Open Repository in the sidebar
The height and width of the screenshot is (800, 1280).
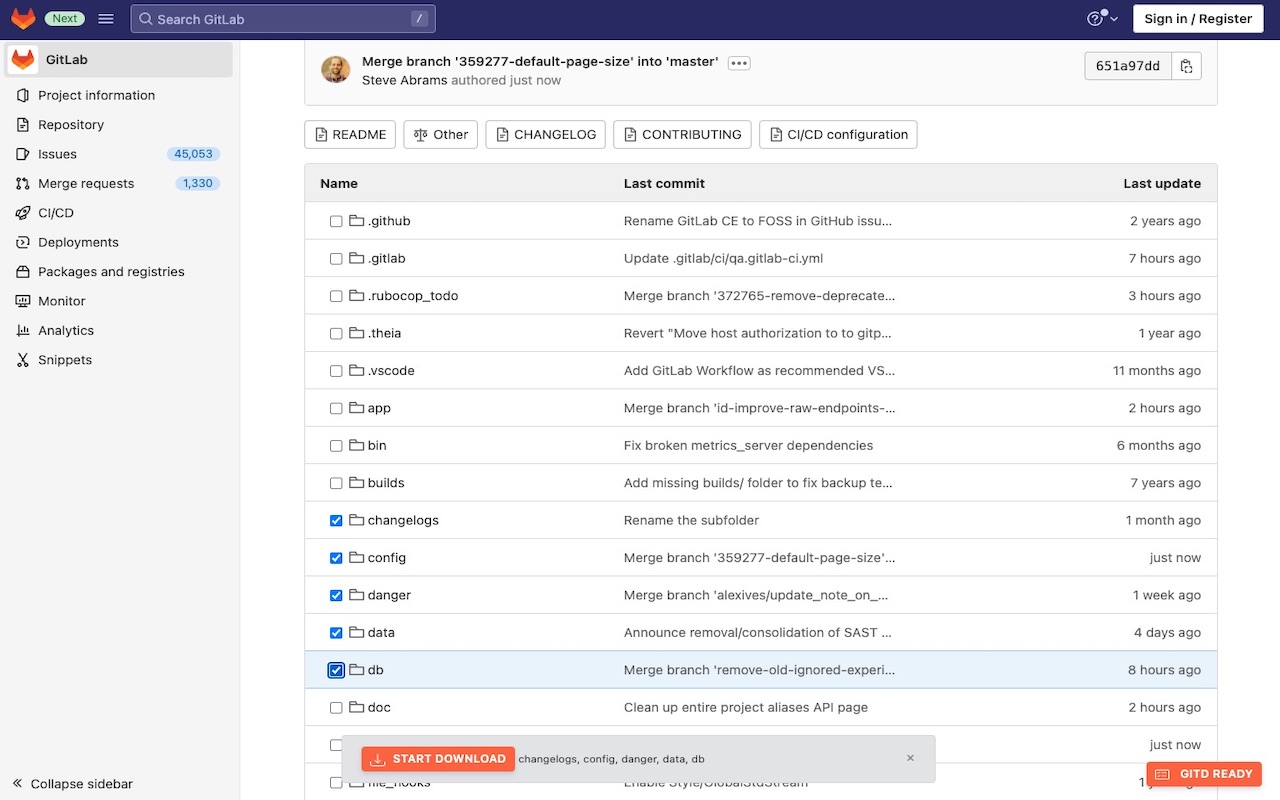[70, 125]
